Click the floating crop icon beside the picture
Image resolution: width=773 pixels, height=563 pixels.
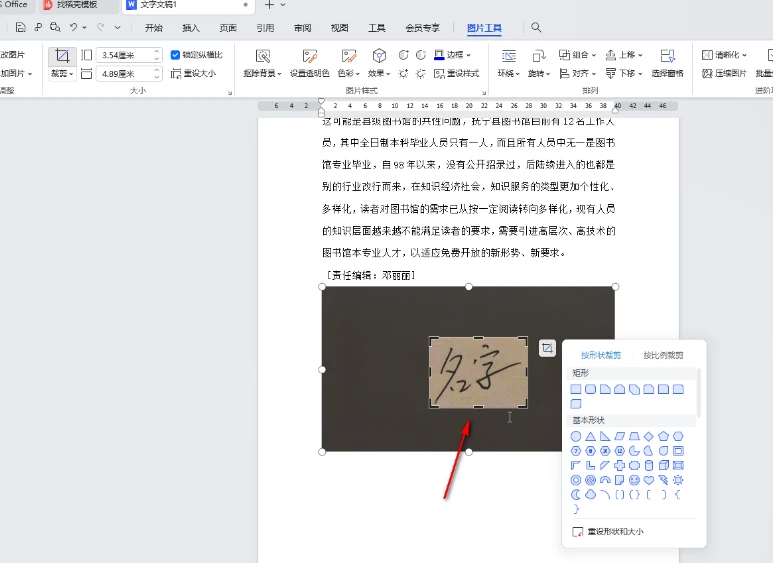(x=547, y=348)
